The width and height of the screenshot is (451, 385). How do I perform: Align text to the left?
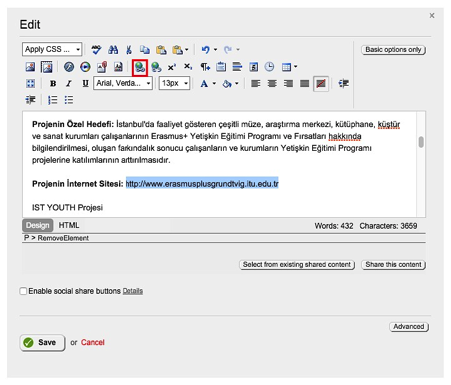pos(256,83)
